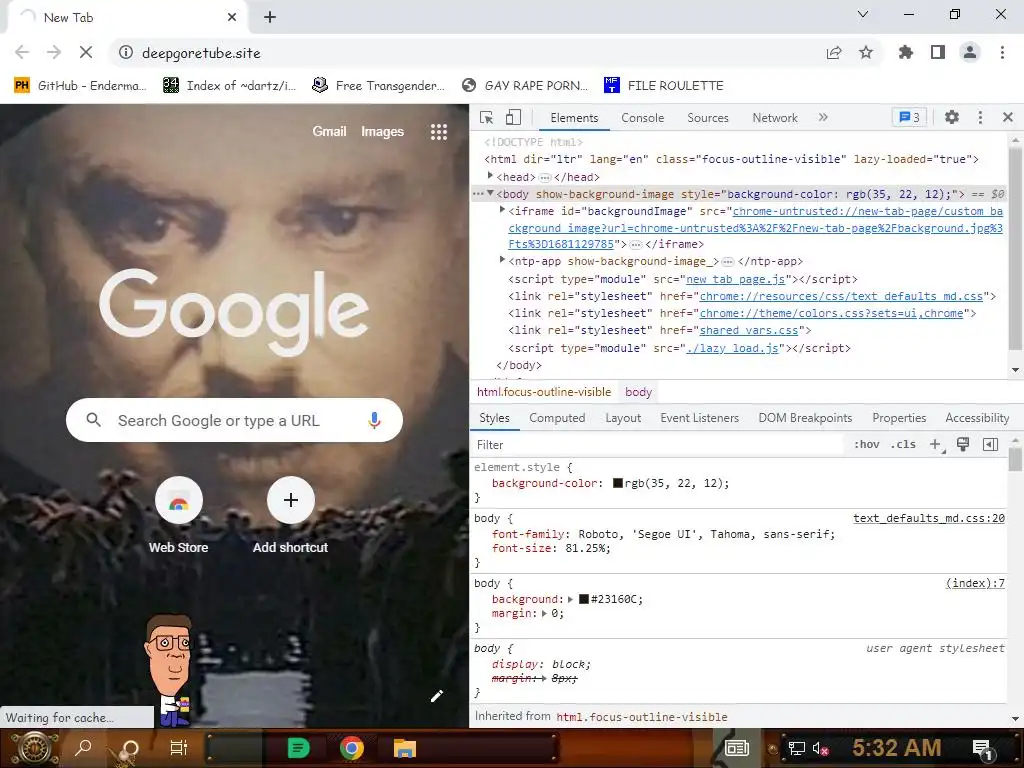Open Images link on new tab page
The height and width of the screenshot is (768, 1024).
pos(382,131)
